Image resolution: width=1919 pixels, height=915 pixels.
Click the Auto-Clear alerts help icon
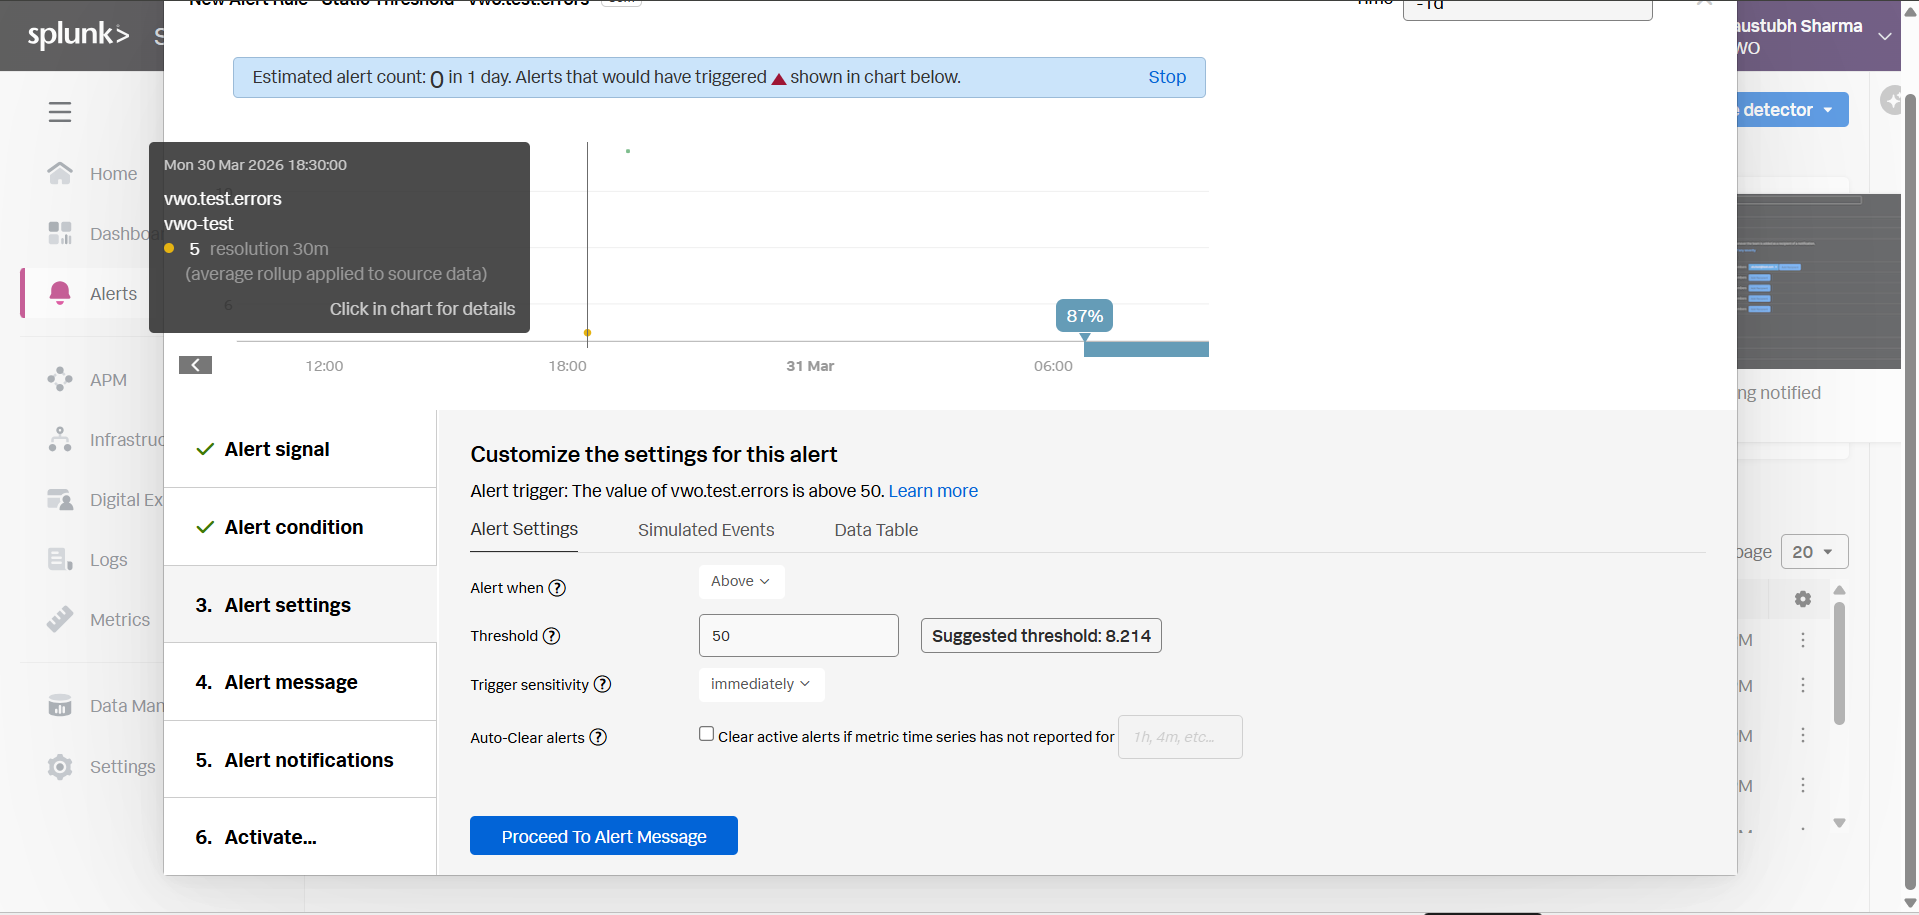click(x=598, y=737)
